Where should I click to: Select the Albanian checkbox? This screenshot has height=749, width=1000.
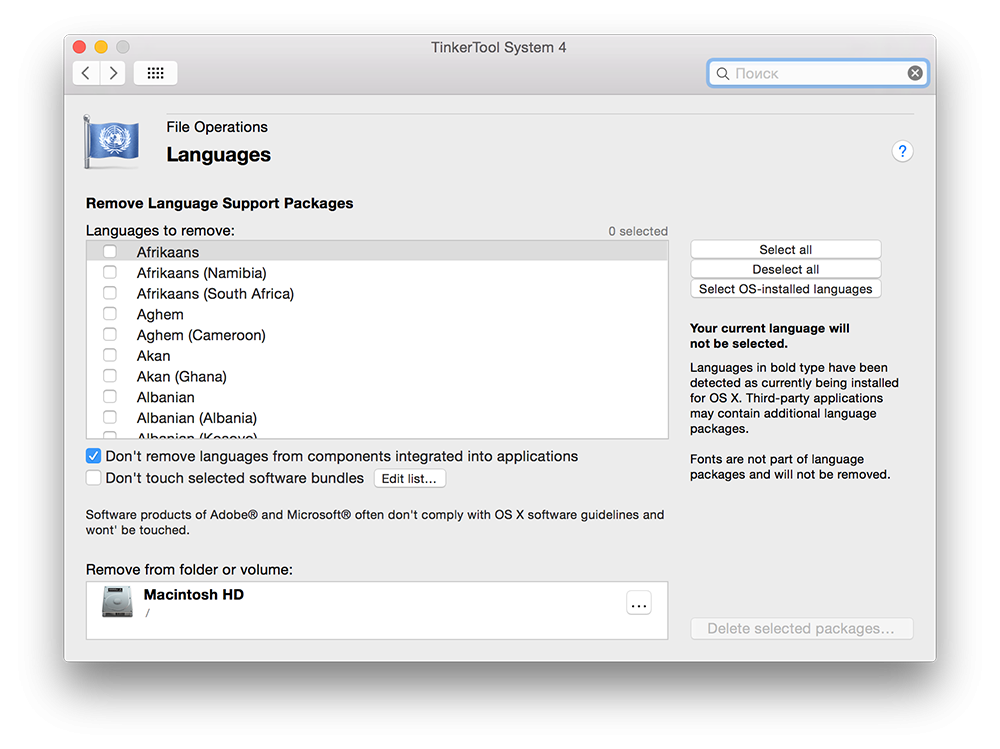(110, 397)
